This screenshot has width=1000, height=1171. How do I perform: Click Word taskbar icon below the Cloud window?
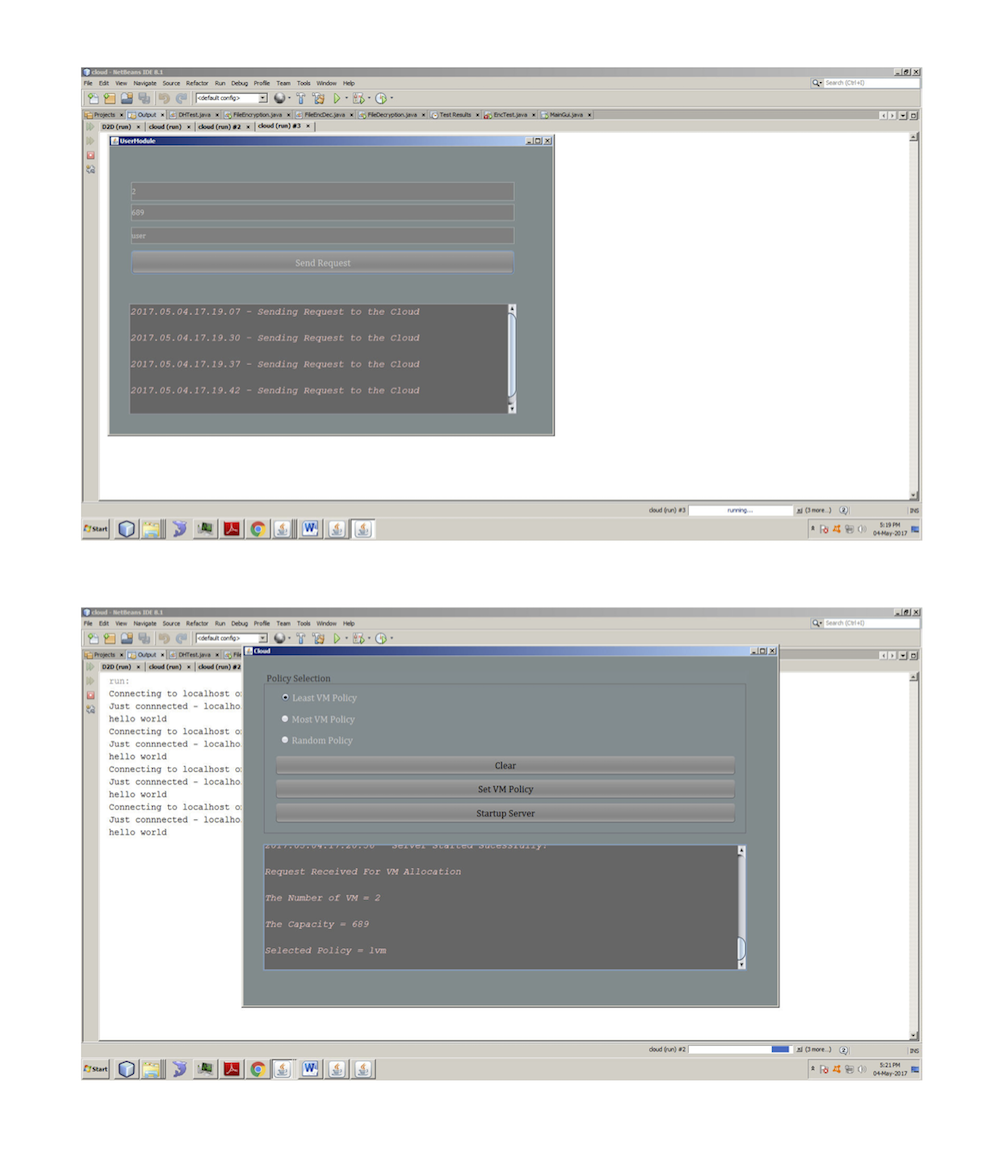tap(310, 1069)
